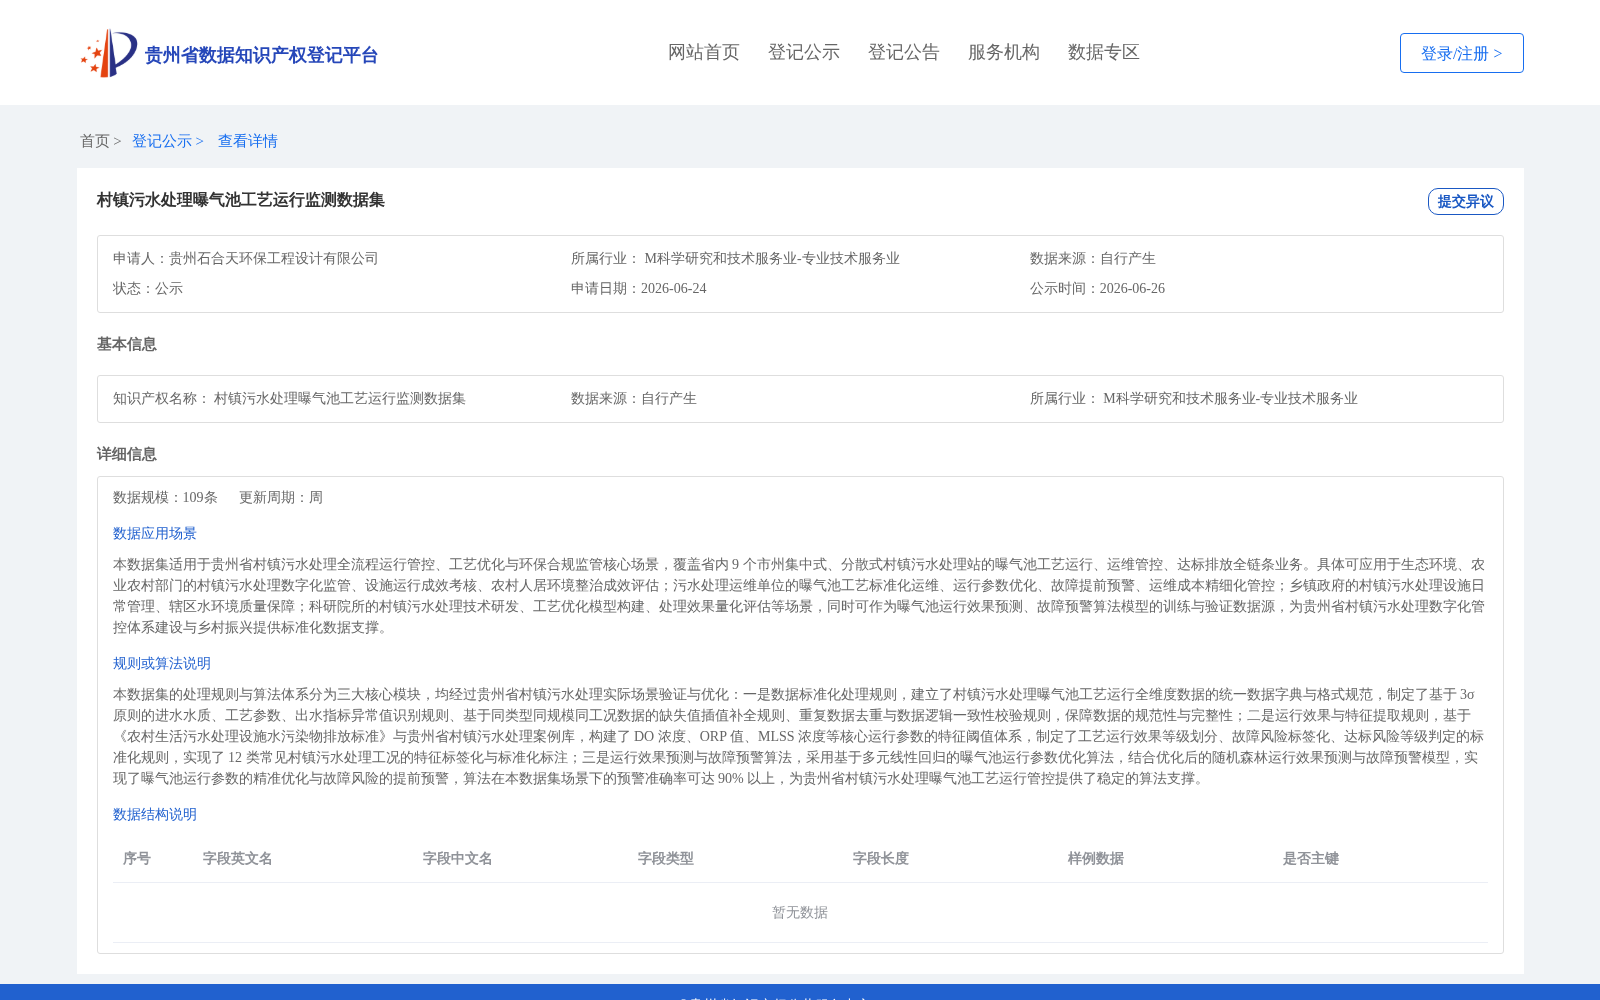Click the page title 村镇污水处理曝气池工艺运行监测数据集
The width and height of the screenshot is (1600, 1000).
coord(241,200)
